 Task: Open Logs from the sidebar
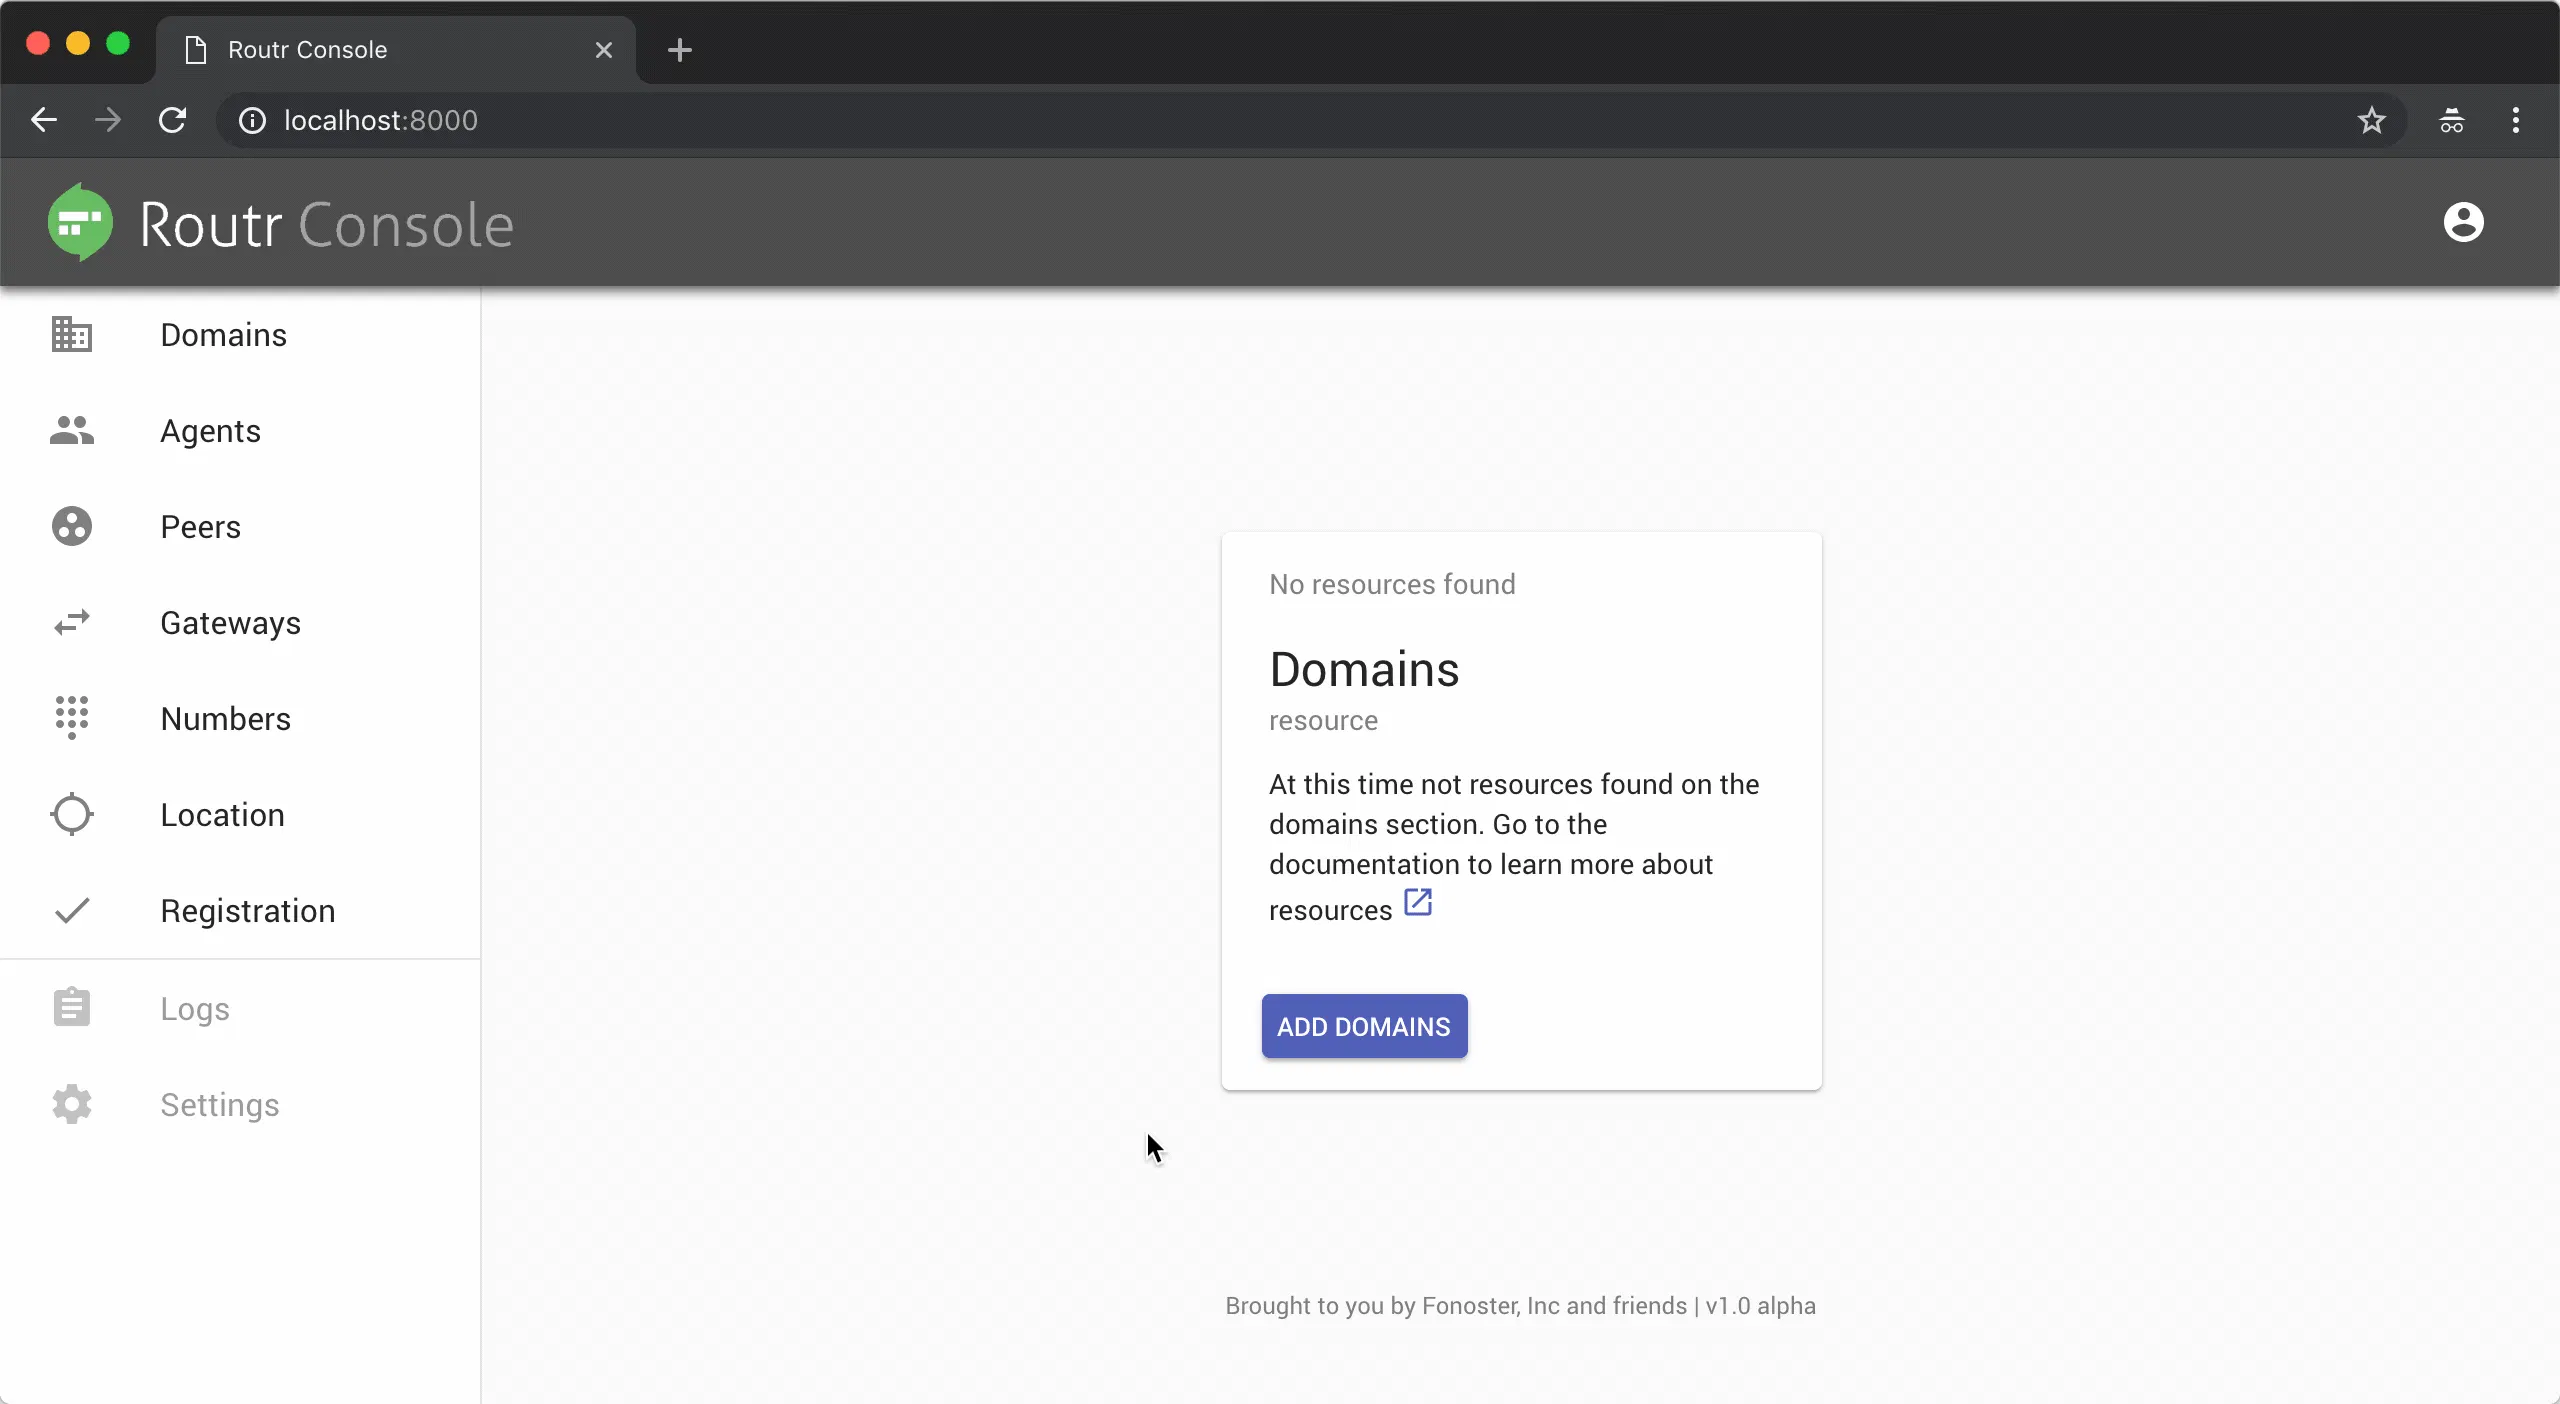tap(240, 1009)
